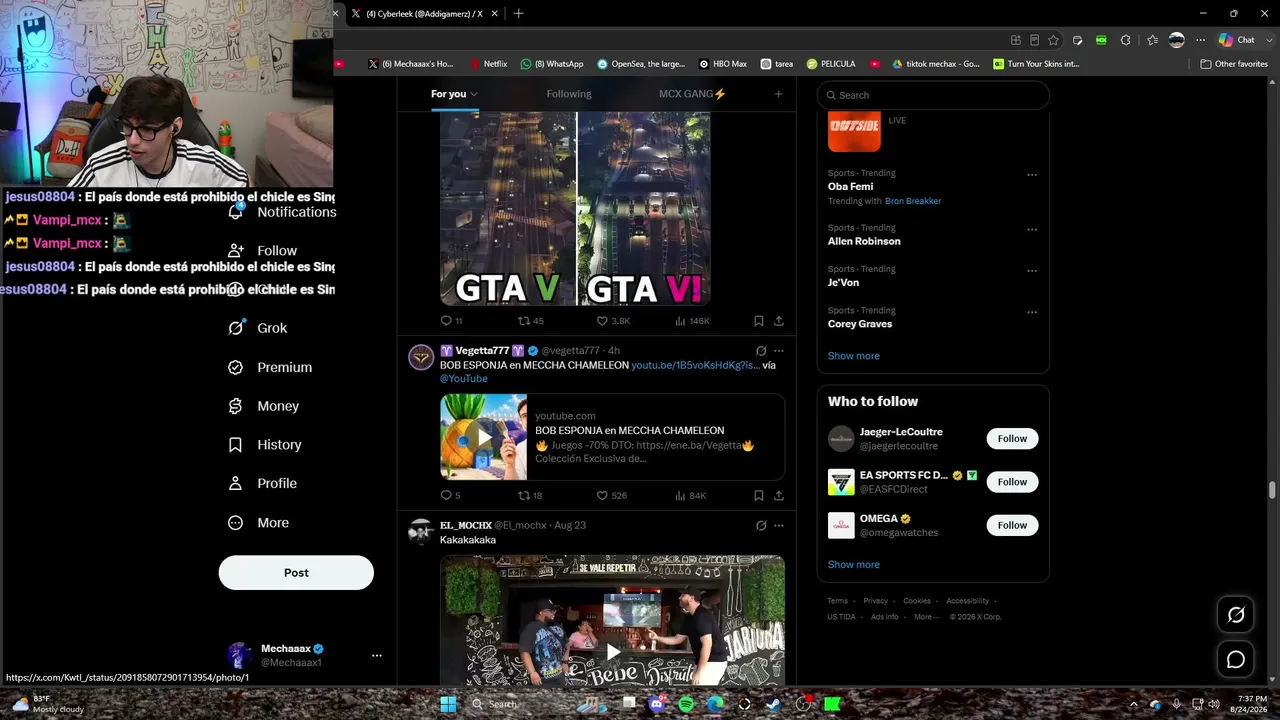Click into the X Search field
The height and width of the screenshot is (720, 1280).
(933, 95)
